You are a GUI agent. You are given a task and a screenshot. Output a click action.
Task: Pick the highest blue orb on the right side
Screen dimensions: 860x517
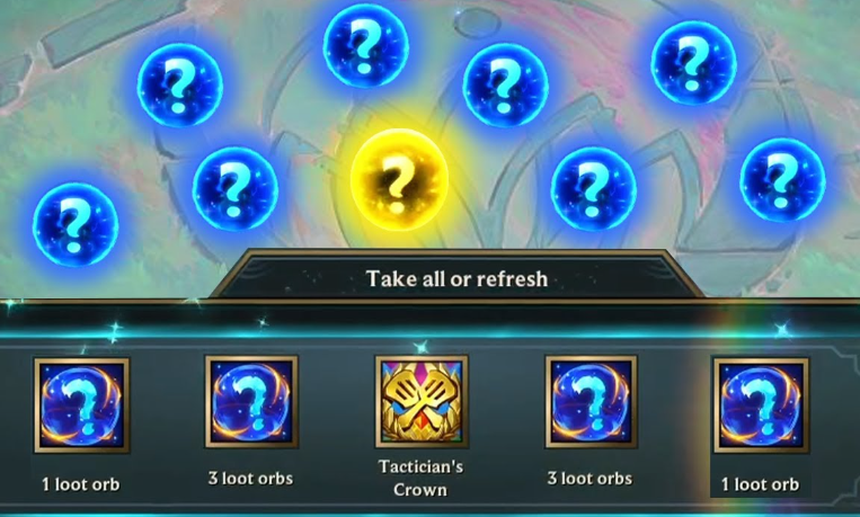tap(694, 63)
